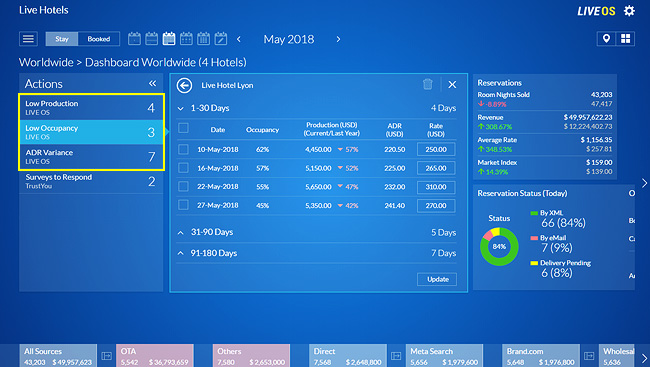
Task: Click the May 2018 date label
Action: [x=289, y=39]
